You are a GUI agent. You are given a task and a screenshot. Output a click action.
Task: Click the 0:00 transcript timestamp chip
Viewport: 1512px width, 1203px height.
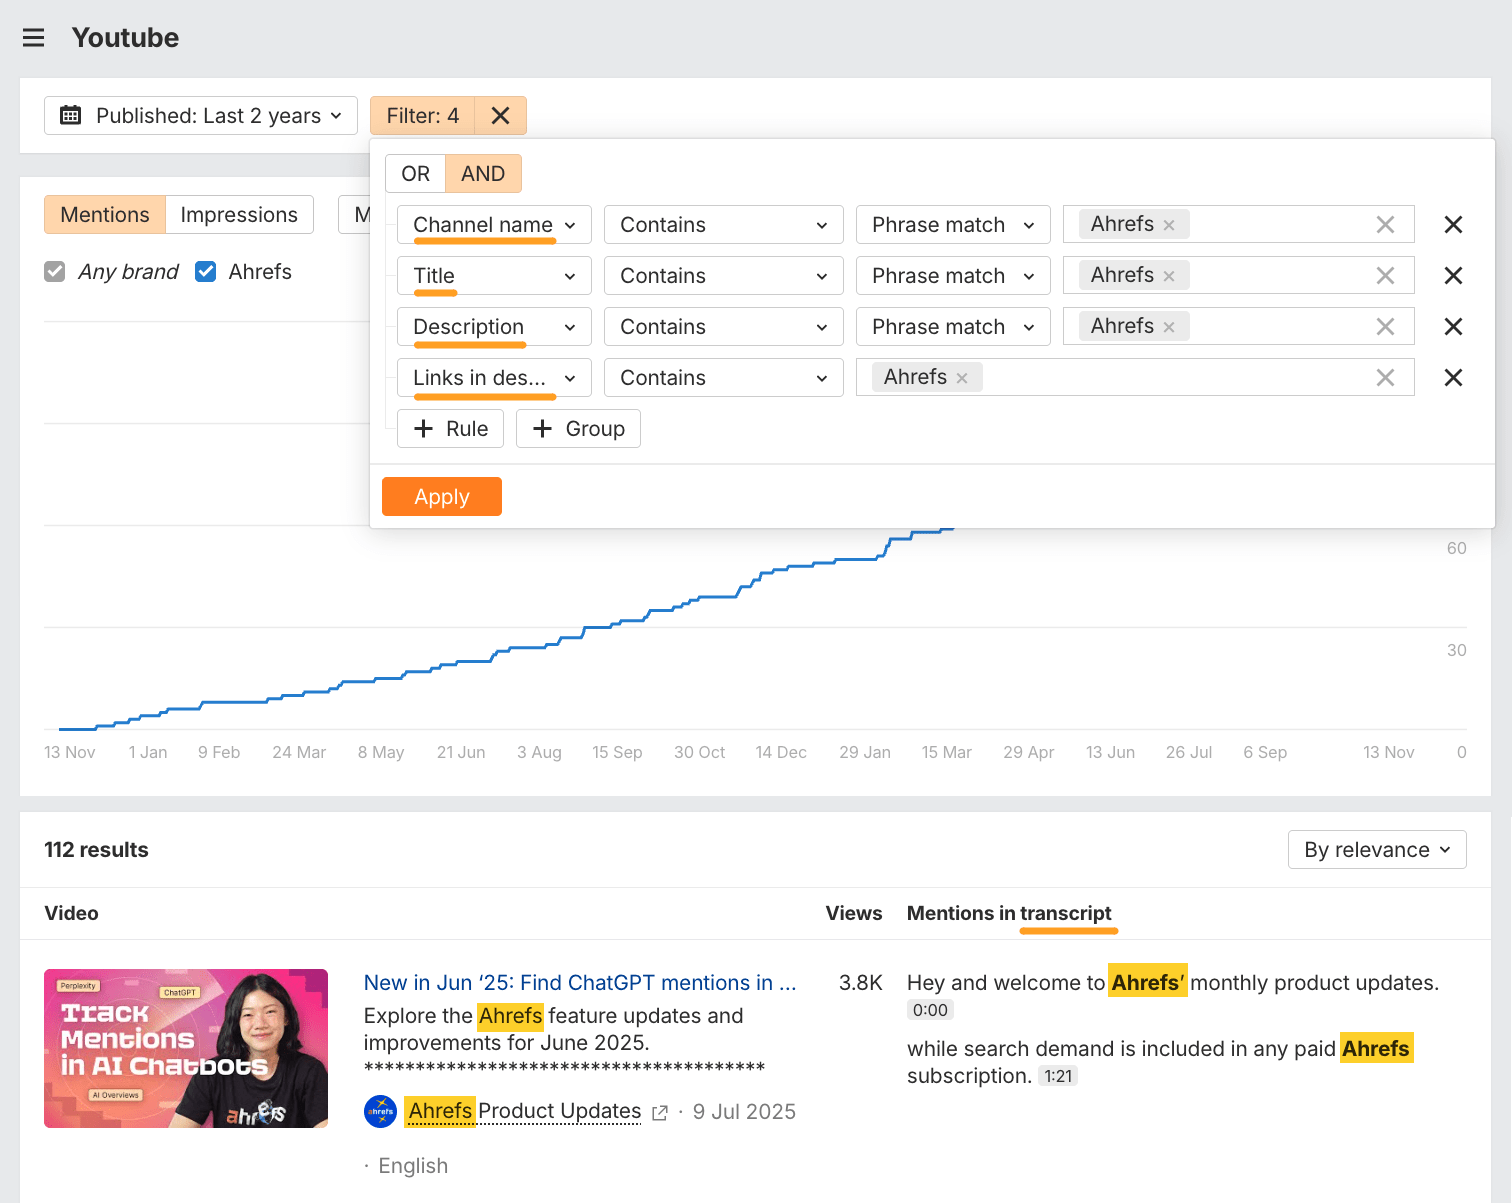pos(930,1010)
